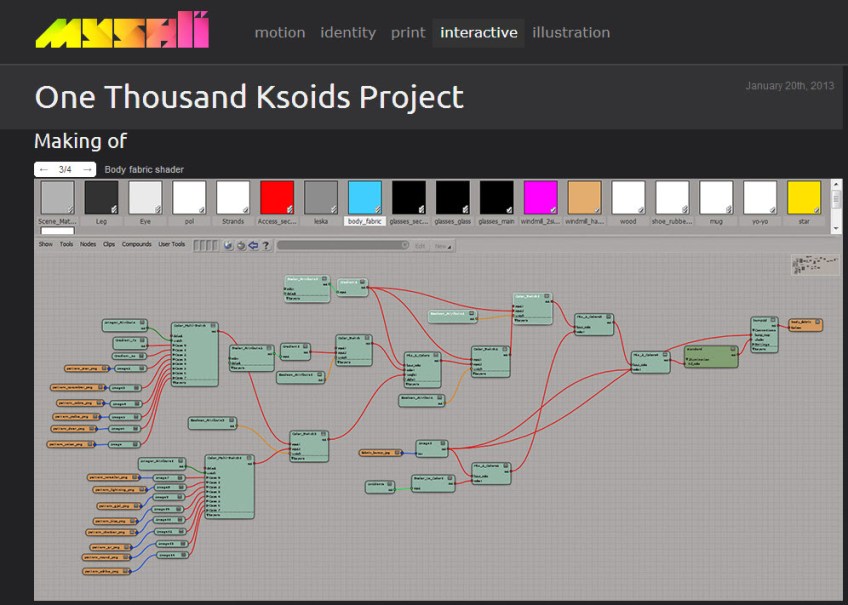This screenshot has height=605, width=848.
Task: Open the motion section link
Action: point(280,32)
